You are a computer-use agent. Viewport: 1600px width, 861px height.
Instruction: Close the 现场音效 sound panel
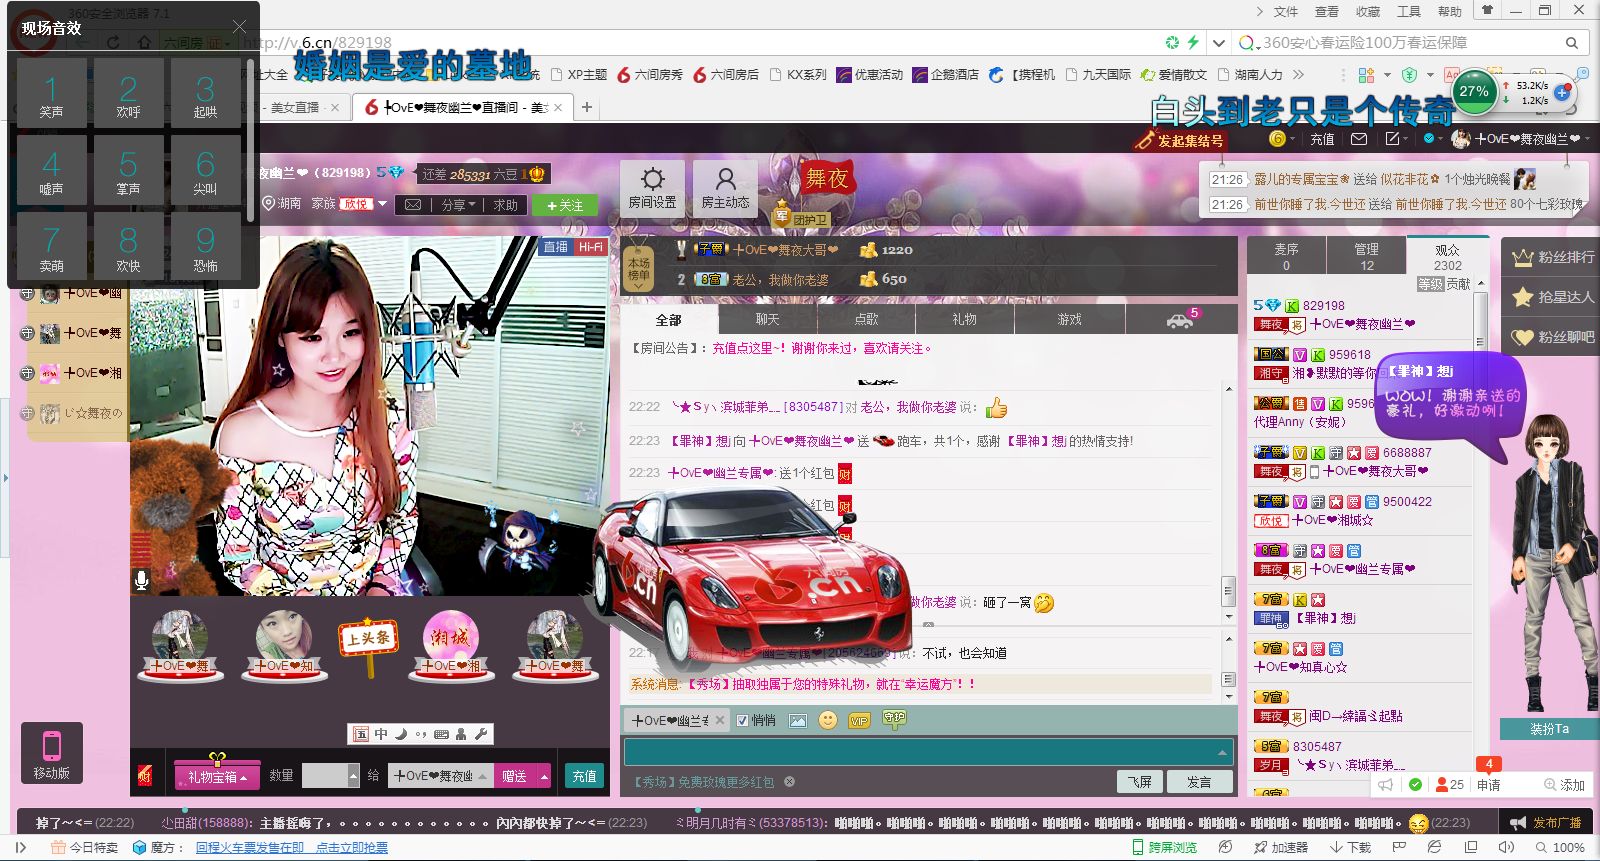[x=239, y=27]
